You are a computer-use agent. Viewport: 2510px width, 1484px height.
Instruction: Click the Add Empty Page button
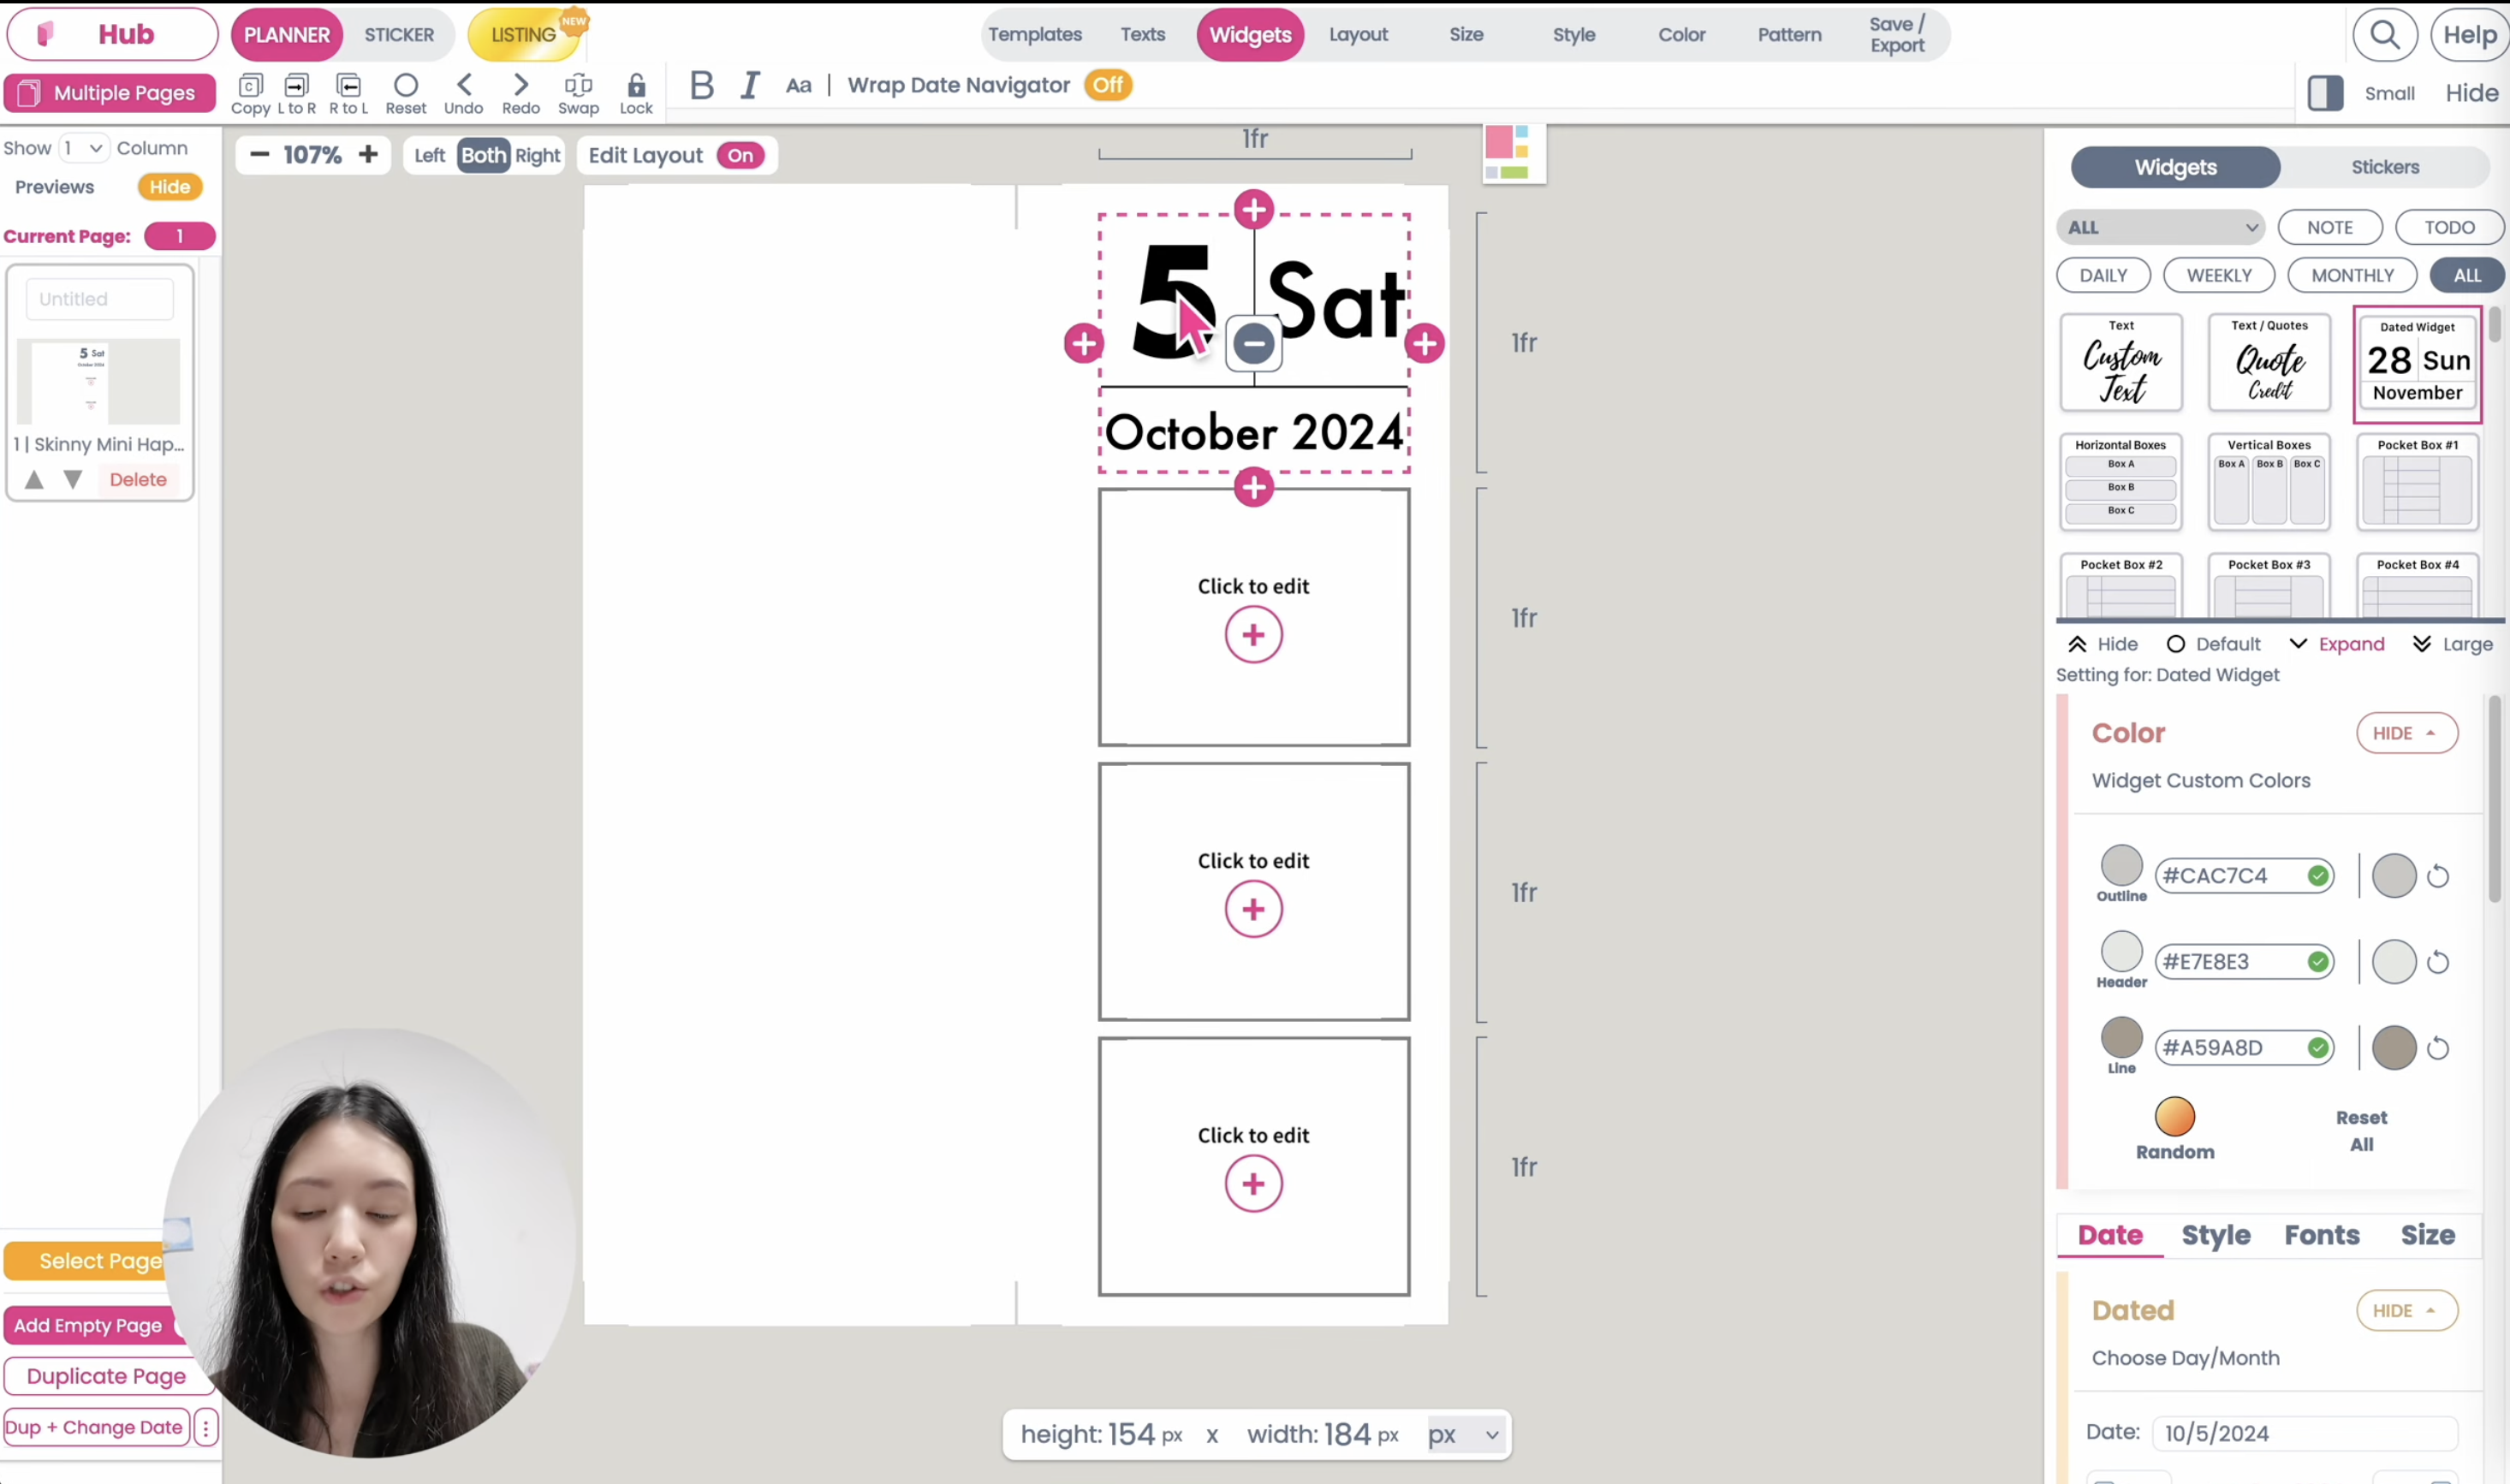pos(90,1325)
